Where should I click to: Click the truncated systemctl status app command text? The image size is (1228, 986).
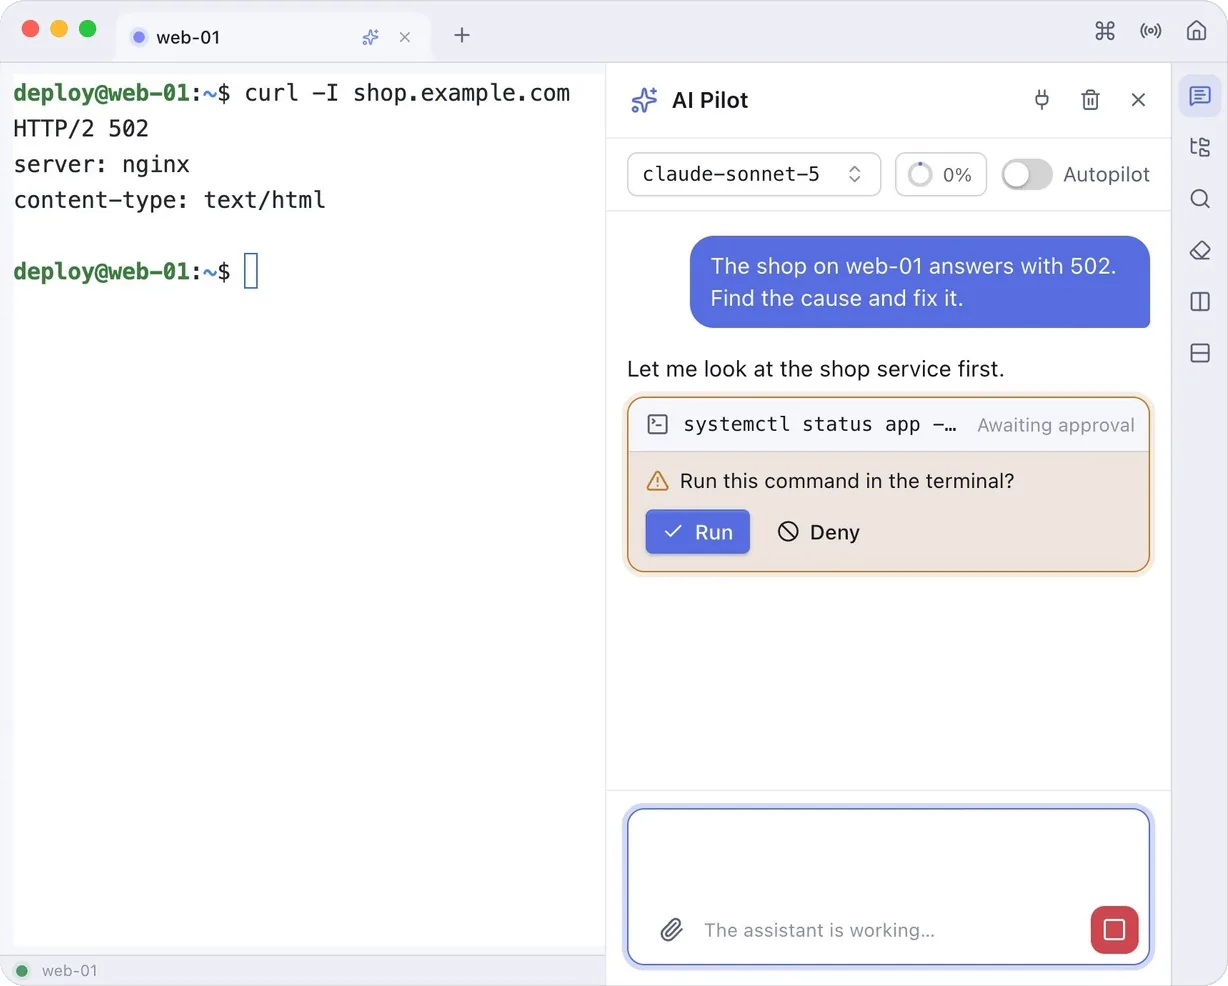pyautogui.click(x=820, y=425)
